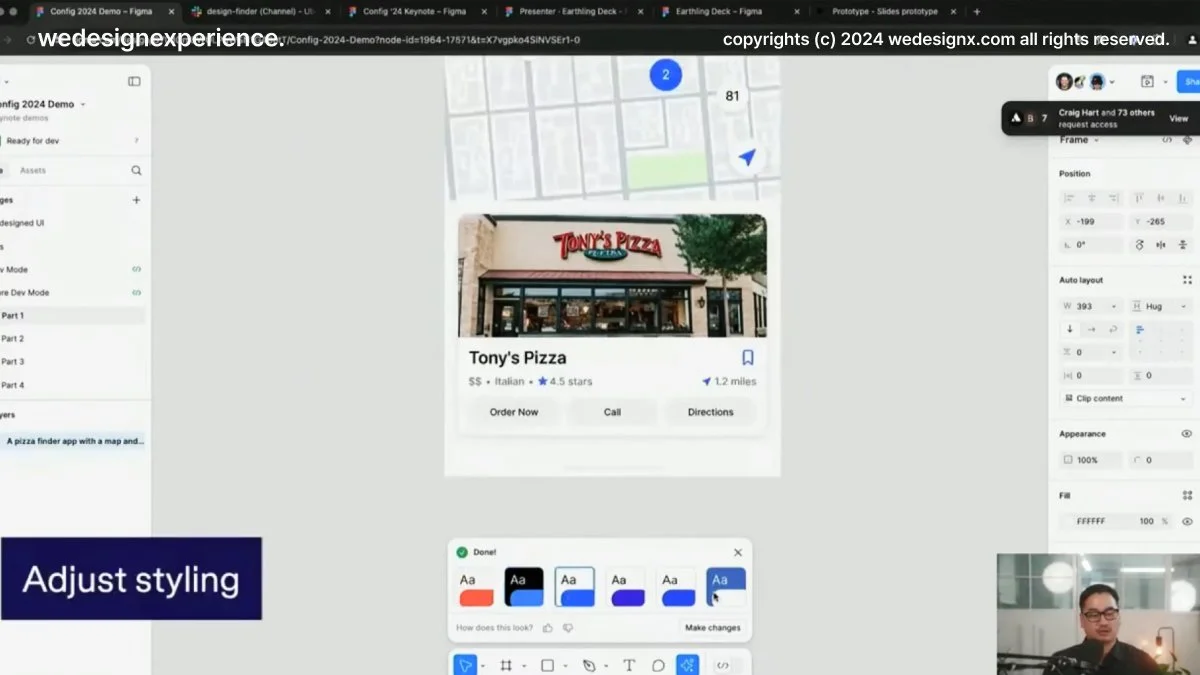Select the Text tool

pyautogui.click(x=629, y=665)
